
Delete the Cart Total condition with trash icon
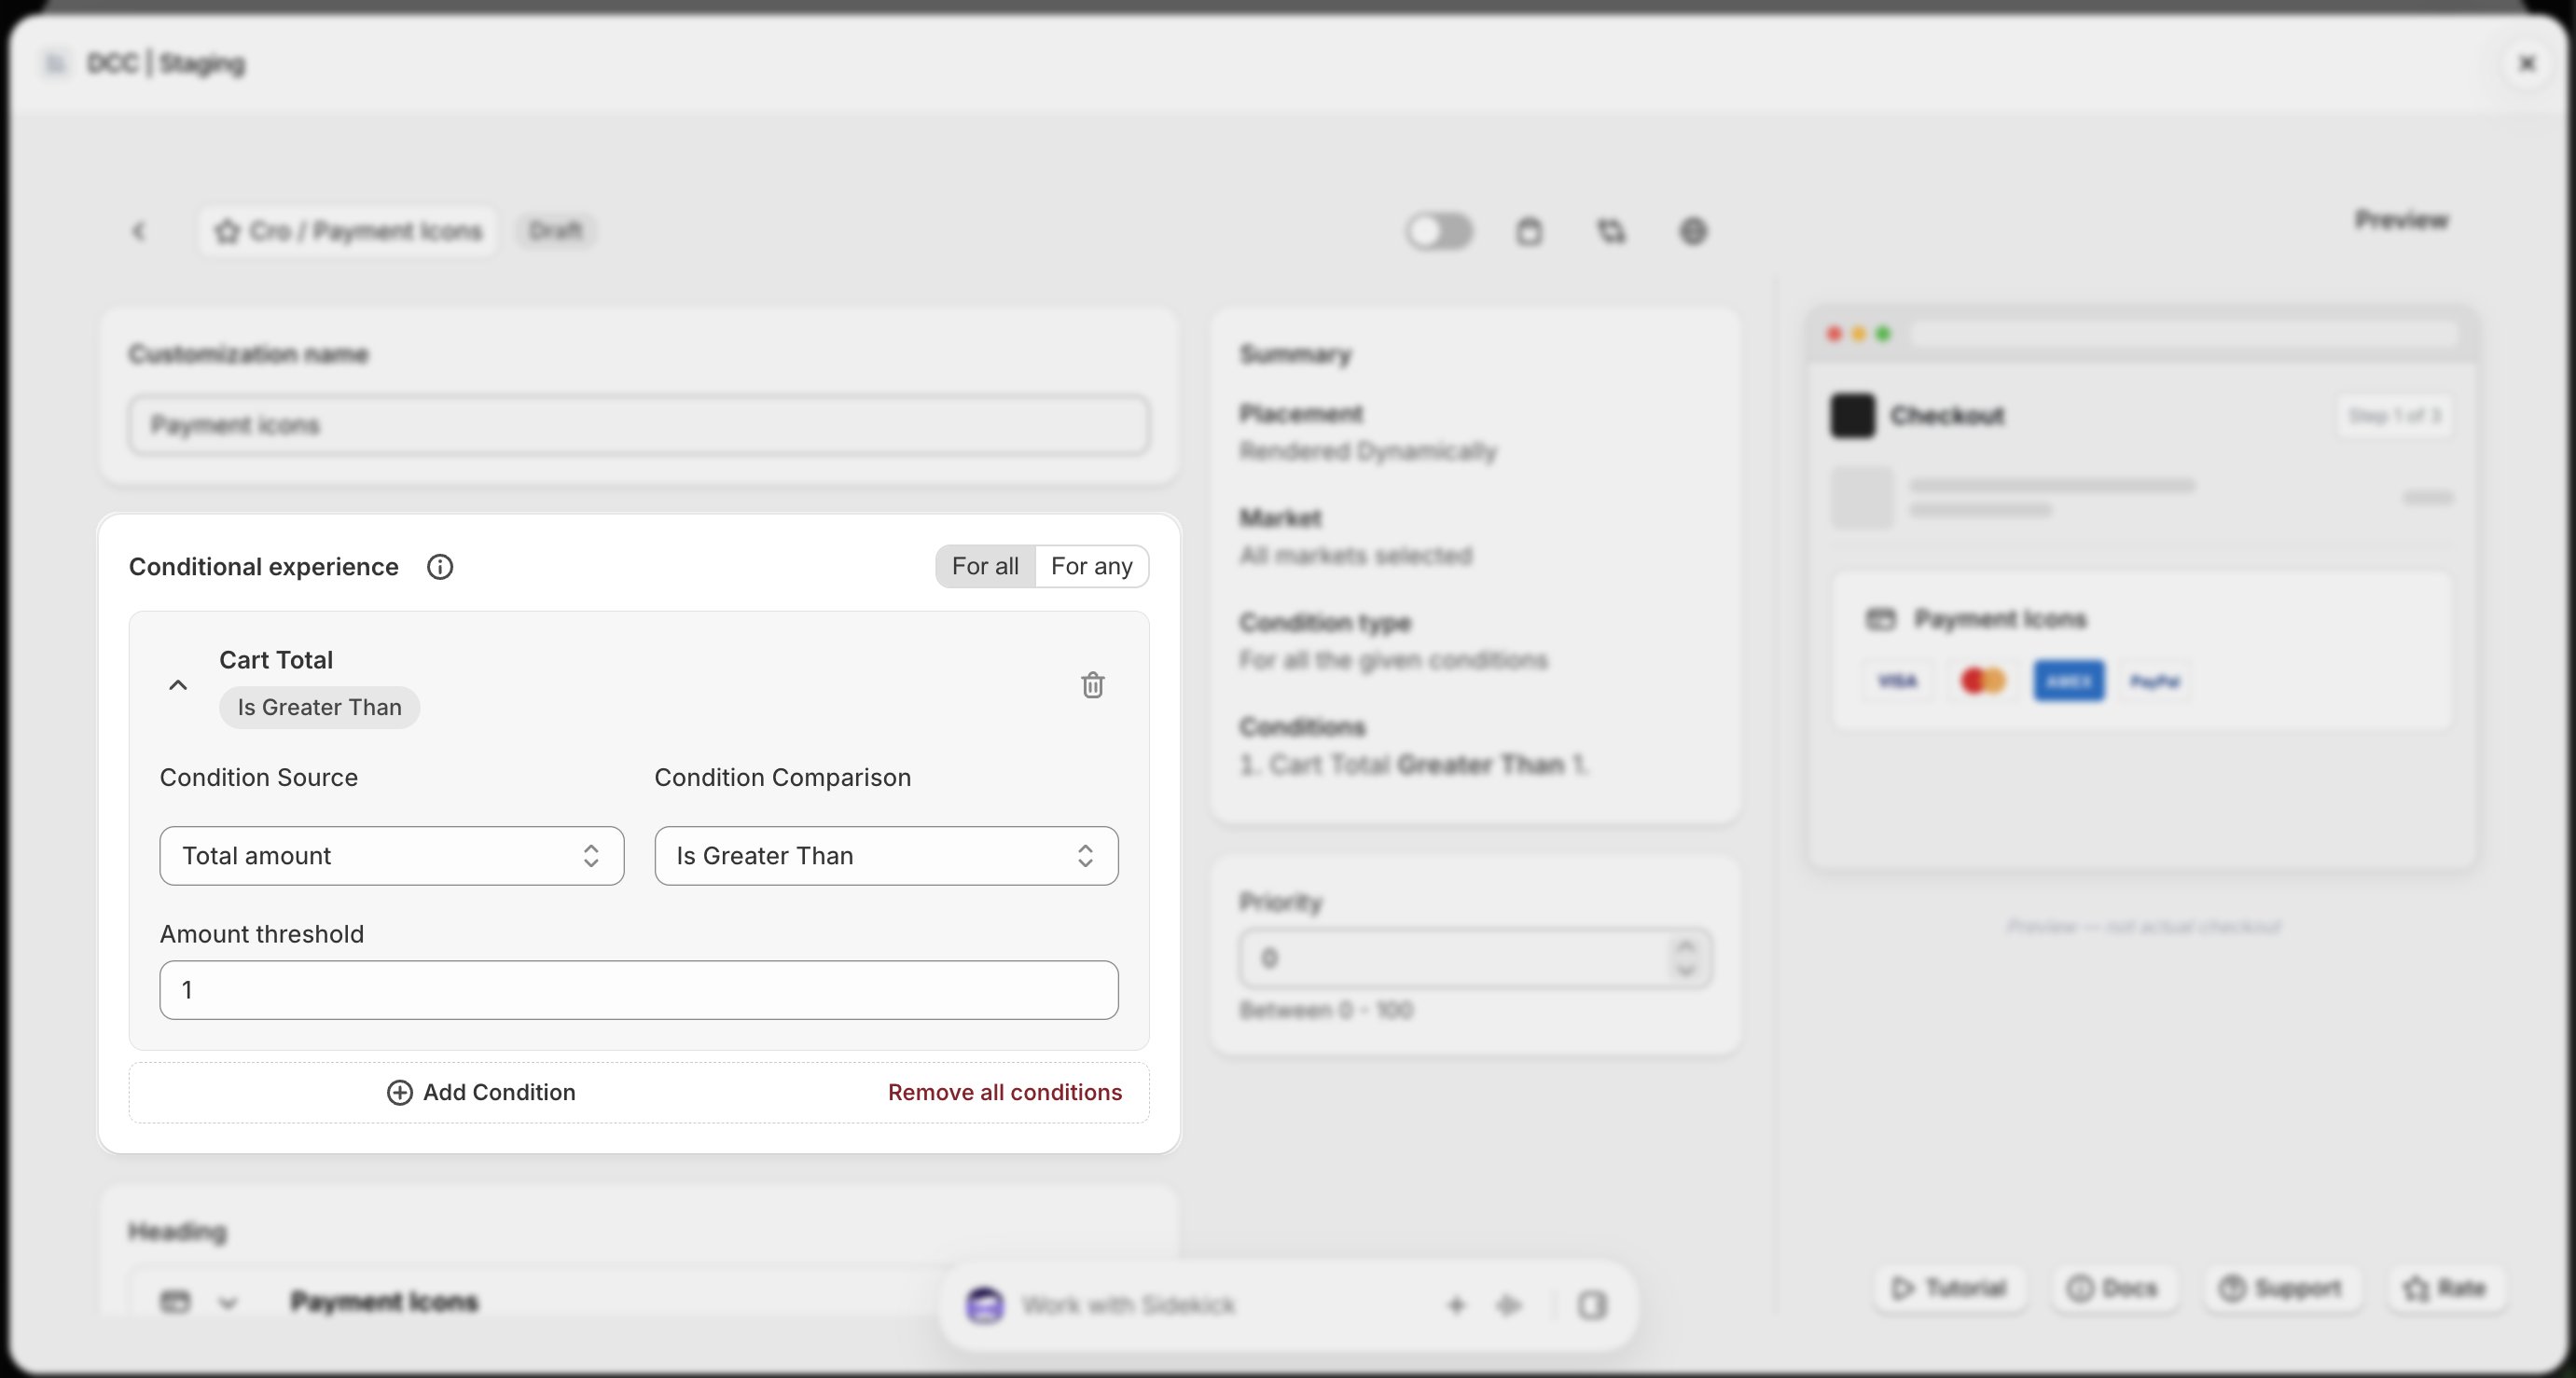1092,685
